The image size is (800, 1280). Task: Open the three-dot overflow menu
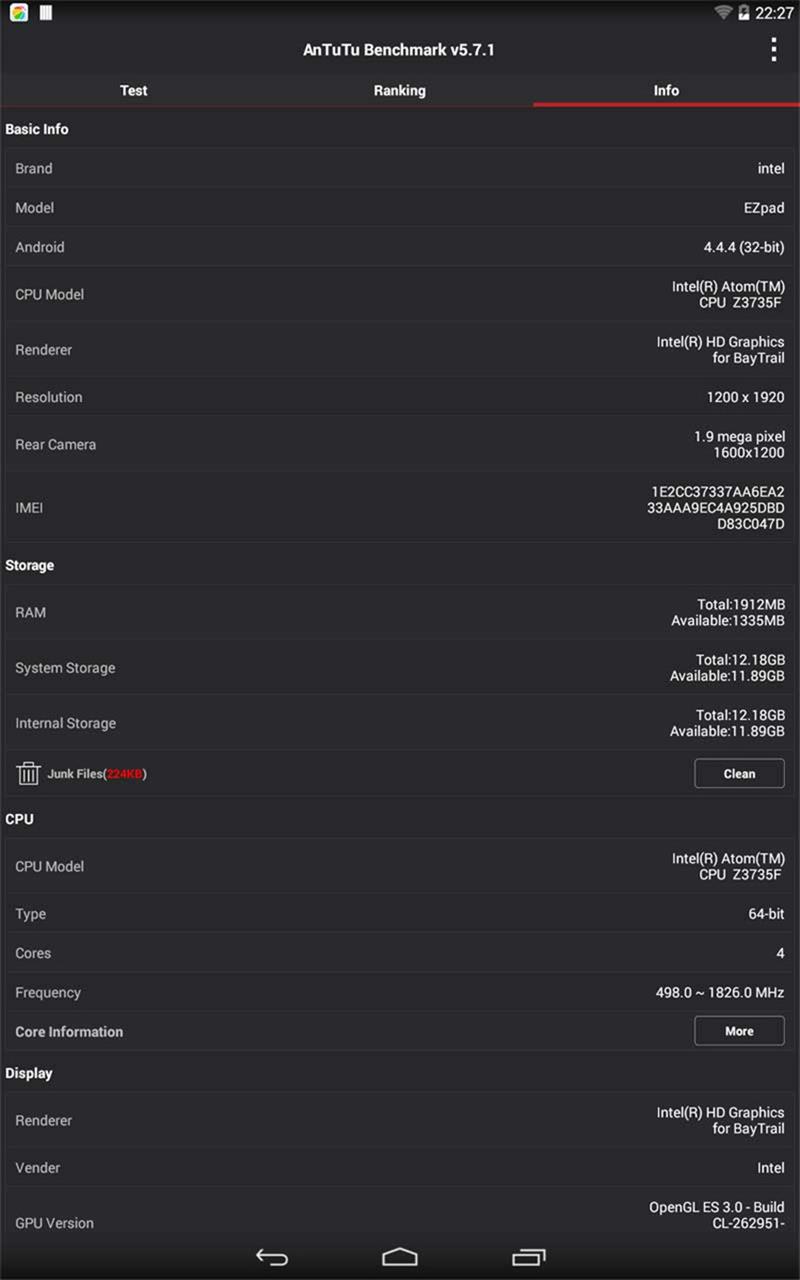click(773, 50)
